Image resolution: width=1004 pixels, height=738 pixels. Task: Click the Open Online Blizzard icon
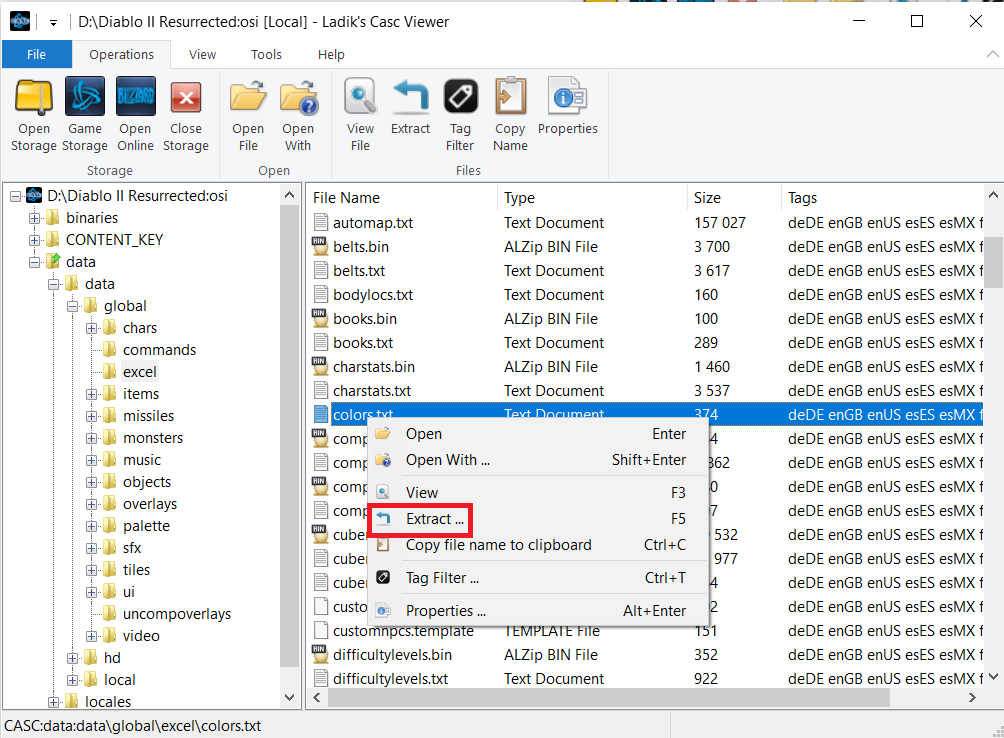pyautogui.click(x=135, y=97)
